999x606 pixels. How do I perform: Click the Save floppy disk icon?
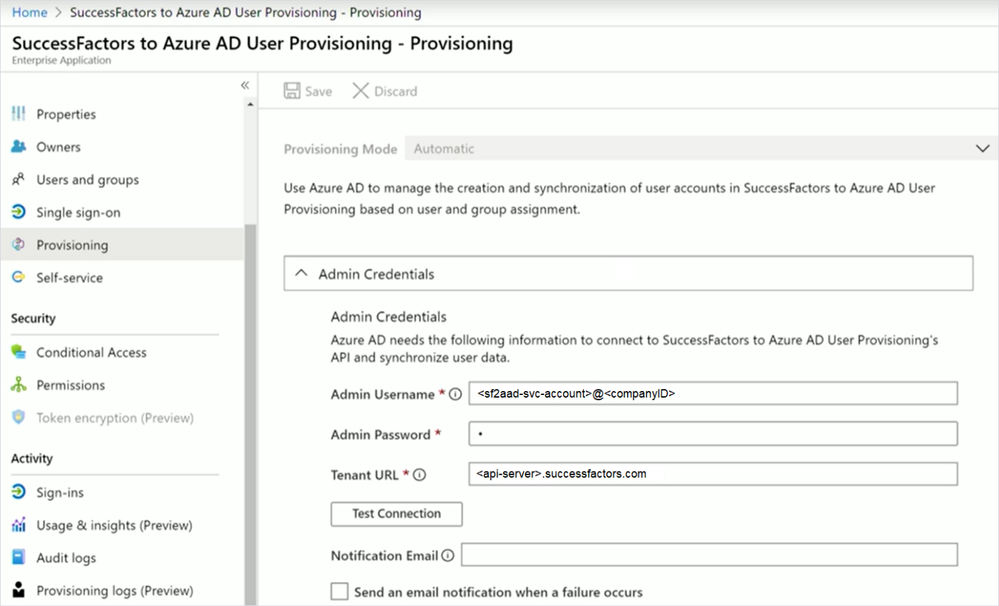292,90
